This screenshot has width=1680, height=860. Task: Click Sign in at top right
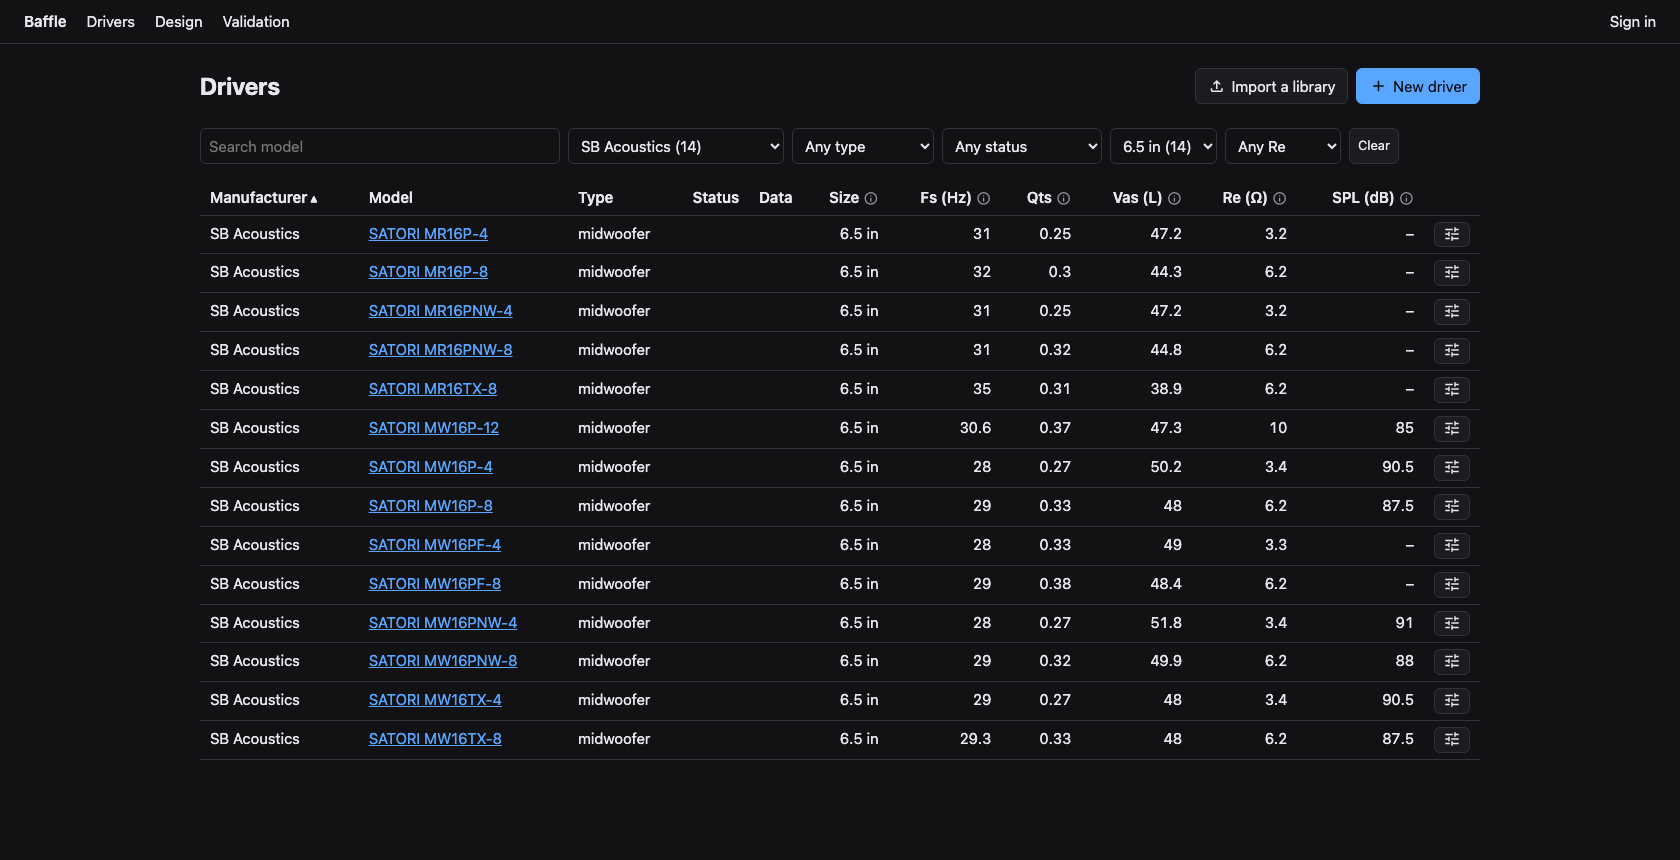pyautogui.click(x=1632, y=22)
